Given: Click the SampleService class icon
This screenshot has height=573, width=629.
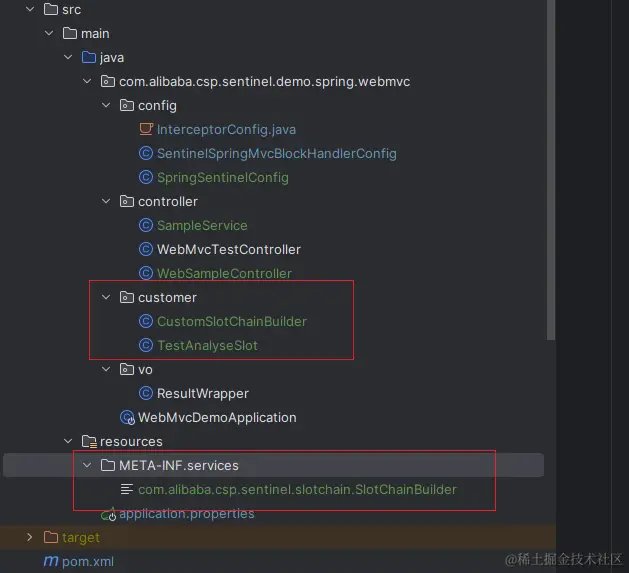Looking at the screenshot, I should pyautogui.click(x=146, y=225).
